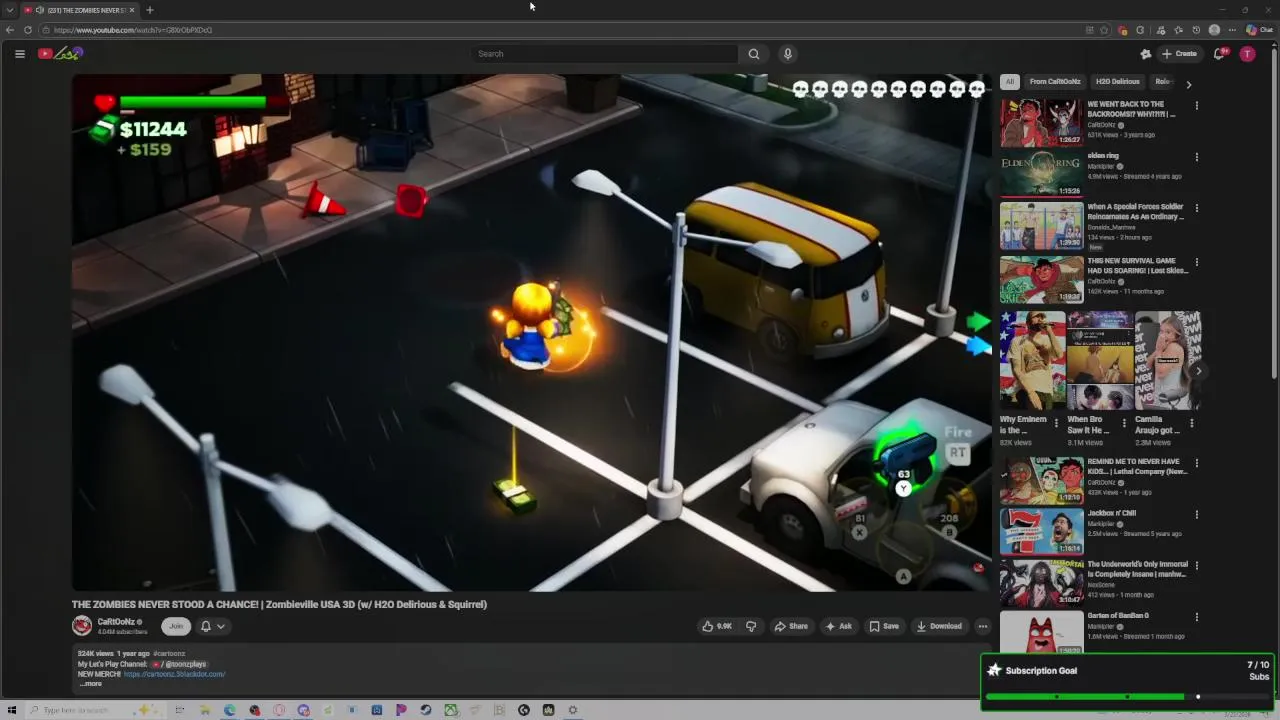Open the browser tab list dropdown

10,10
